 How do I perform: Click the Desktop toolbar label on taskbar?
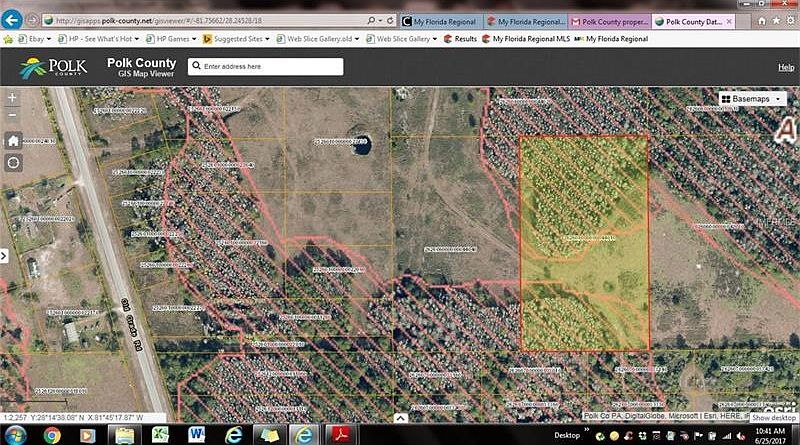point(567,435)
